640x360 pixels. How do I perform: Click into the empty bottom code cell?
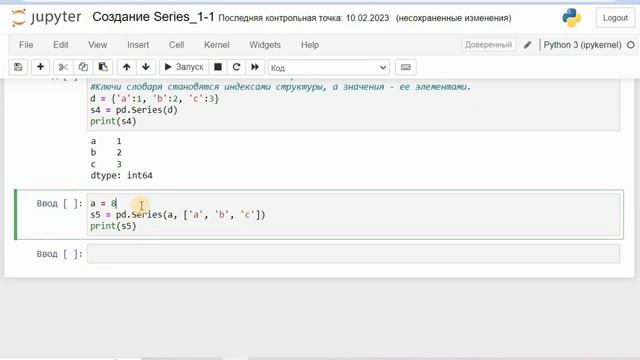tap(353, 254)
